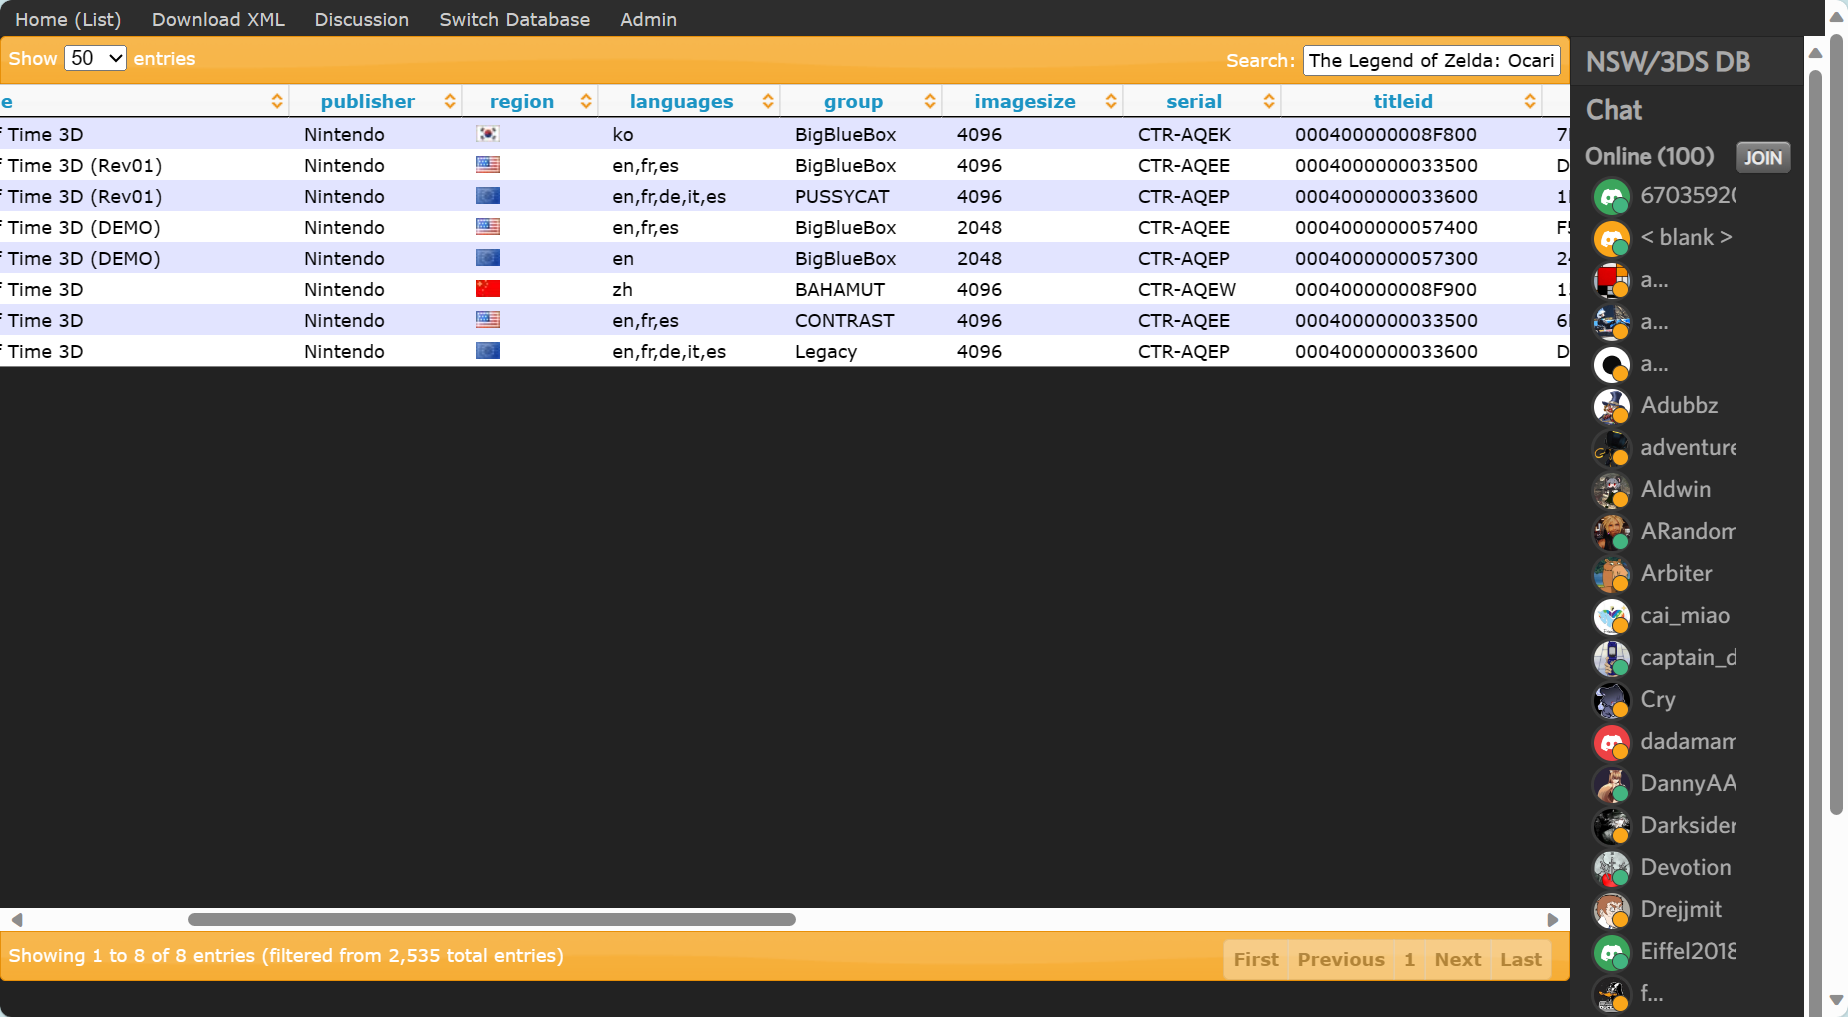Image resolution: width=1848 pixels, height=1017 pixels.
Task: Select the titleid cell 000400000008F800
Action: [x=1386, y=134]
